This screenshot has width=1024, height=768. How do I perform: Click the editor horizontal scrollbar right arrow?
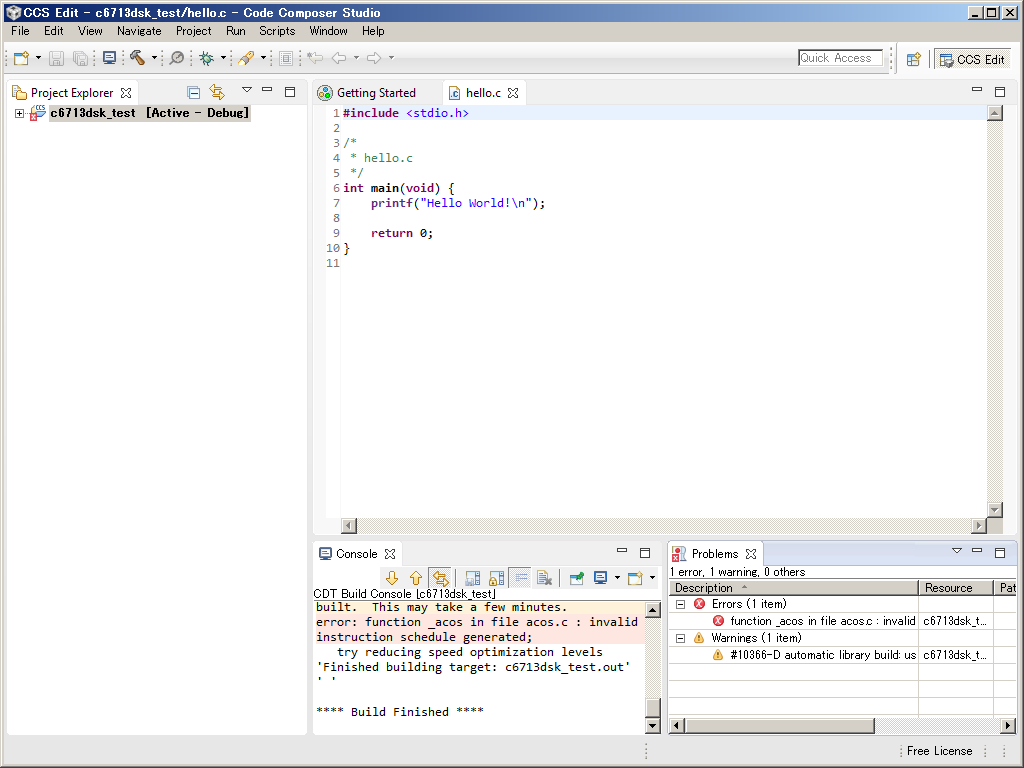tap(978, 525)
